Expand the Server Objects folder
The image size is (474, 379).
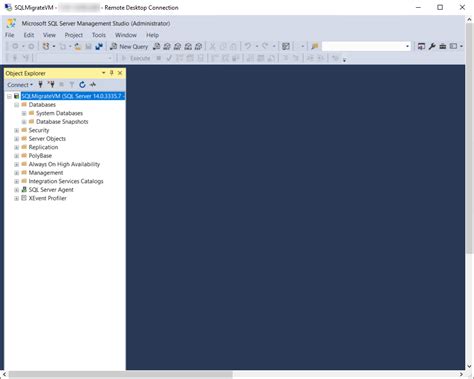[x=16, y=139]
